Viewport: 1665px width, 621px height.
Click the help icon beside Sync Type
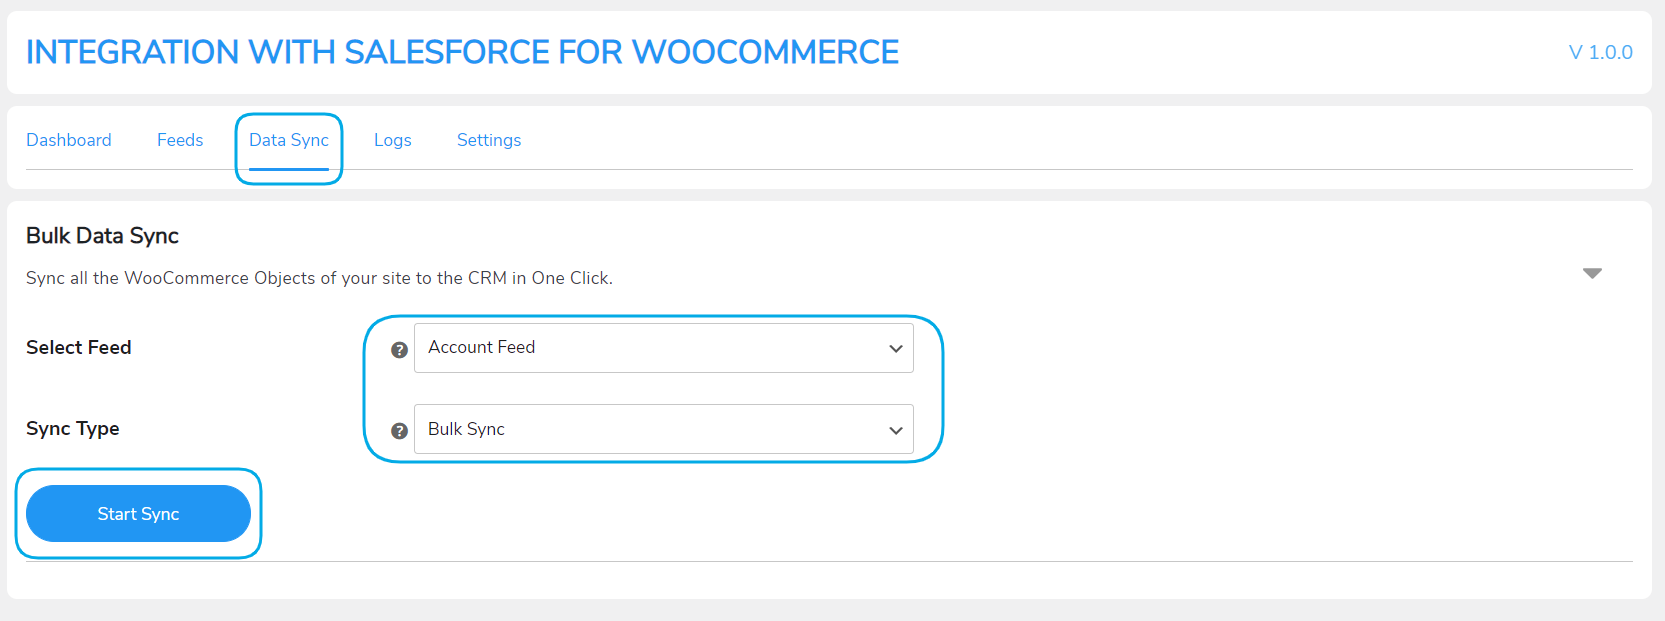pyautogui.click(x=399, y=431)
